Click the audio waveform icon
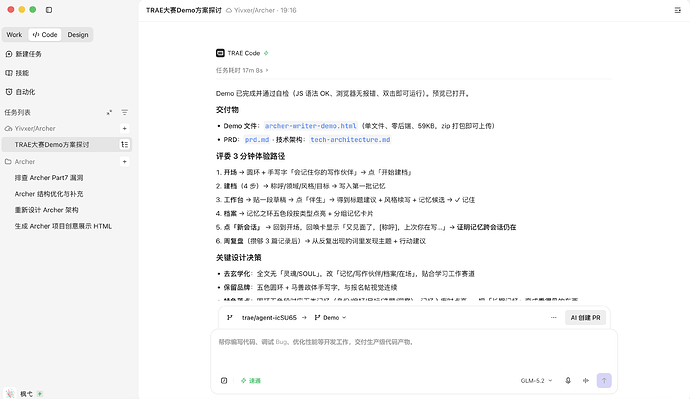This screenshot has width=690, height=399. (x=586, y=381)
